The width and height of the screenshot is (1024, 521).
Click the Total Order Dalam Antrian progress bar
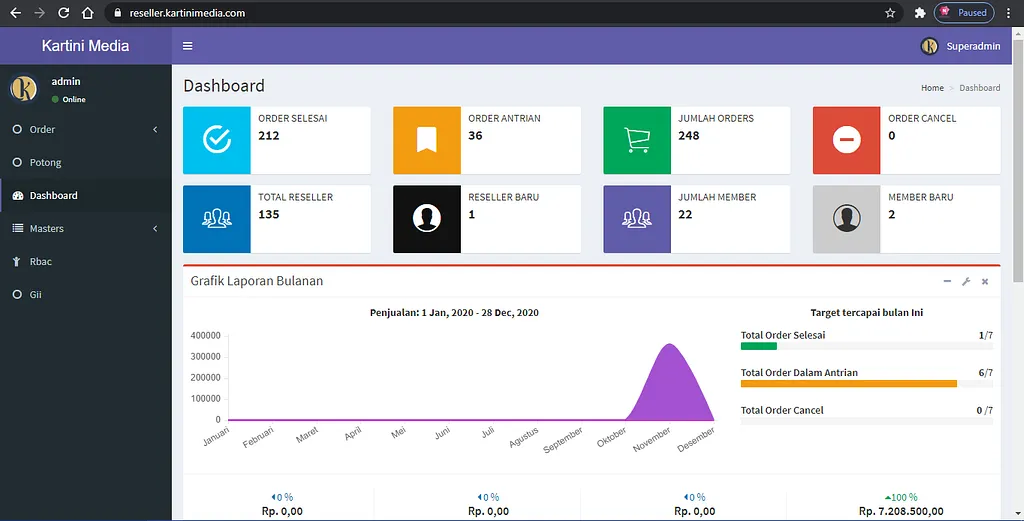pos(848,384)
